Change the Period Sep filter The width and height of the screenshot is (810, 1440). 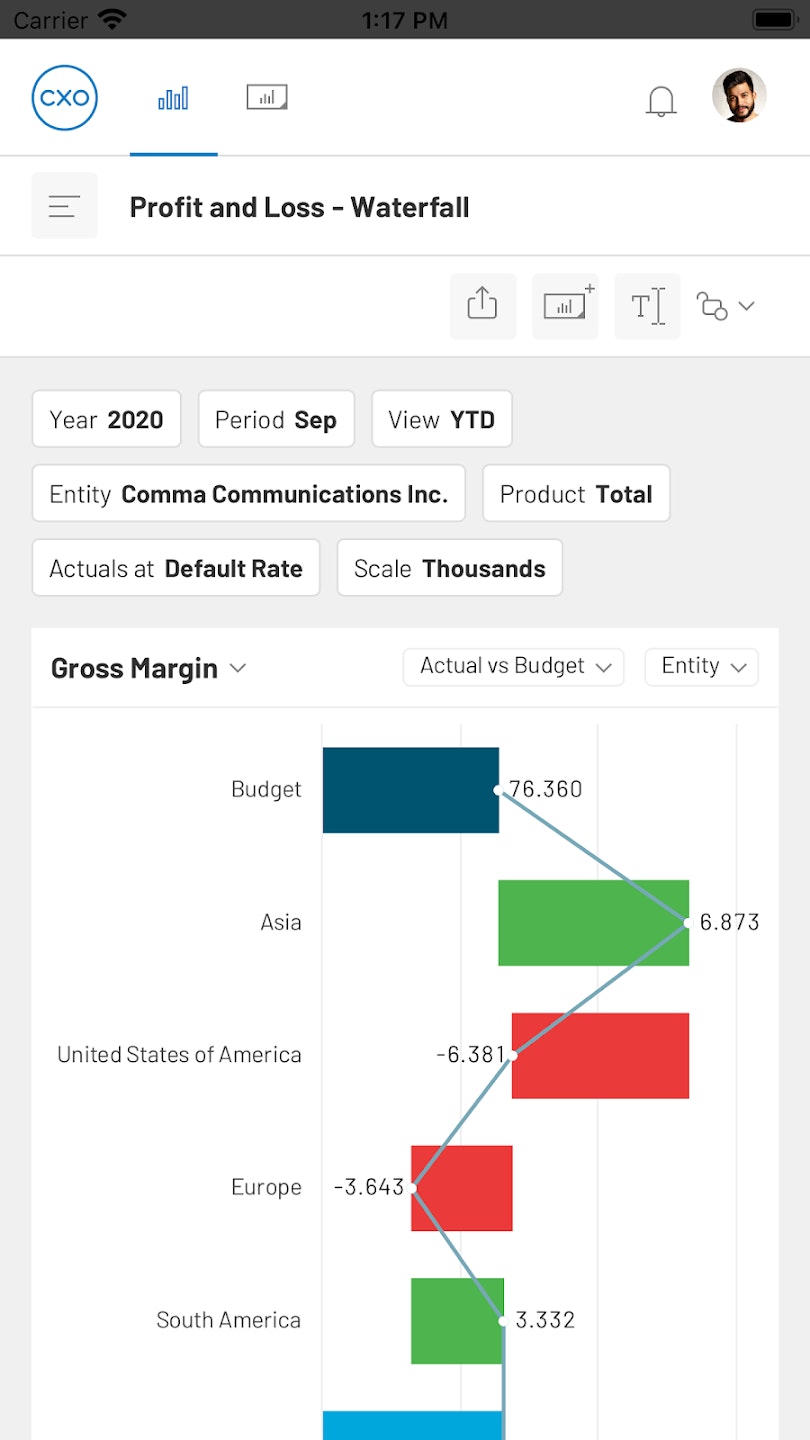pos(276,419)
